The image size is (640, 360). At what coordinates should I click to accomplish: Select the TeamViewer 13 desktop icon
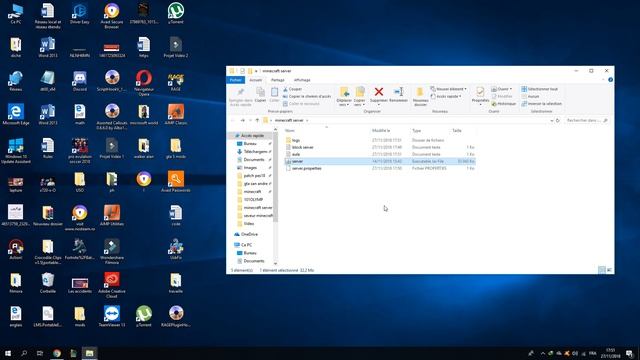pos(111,316)
